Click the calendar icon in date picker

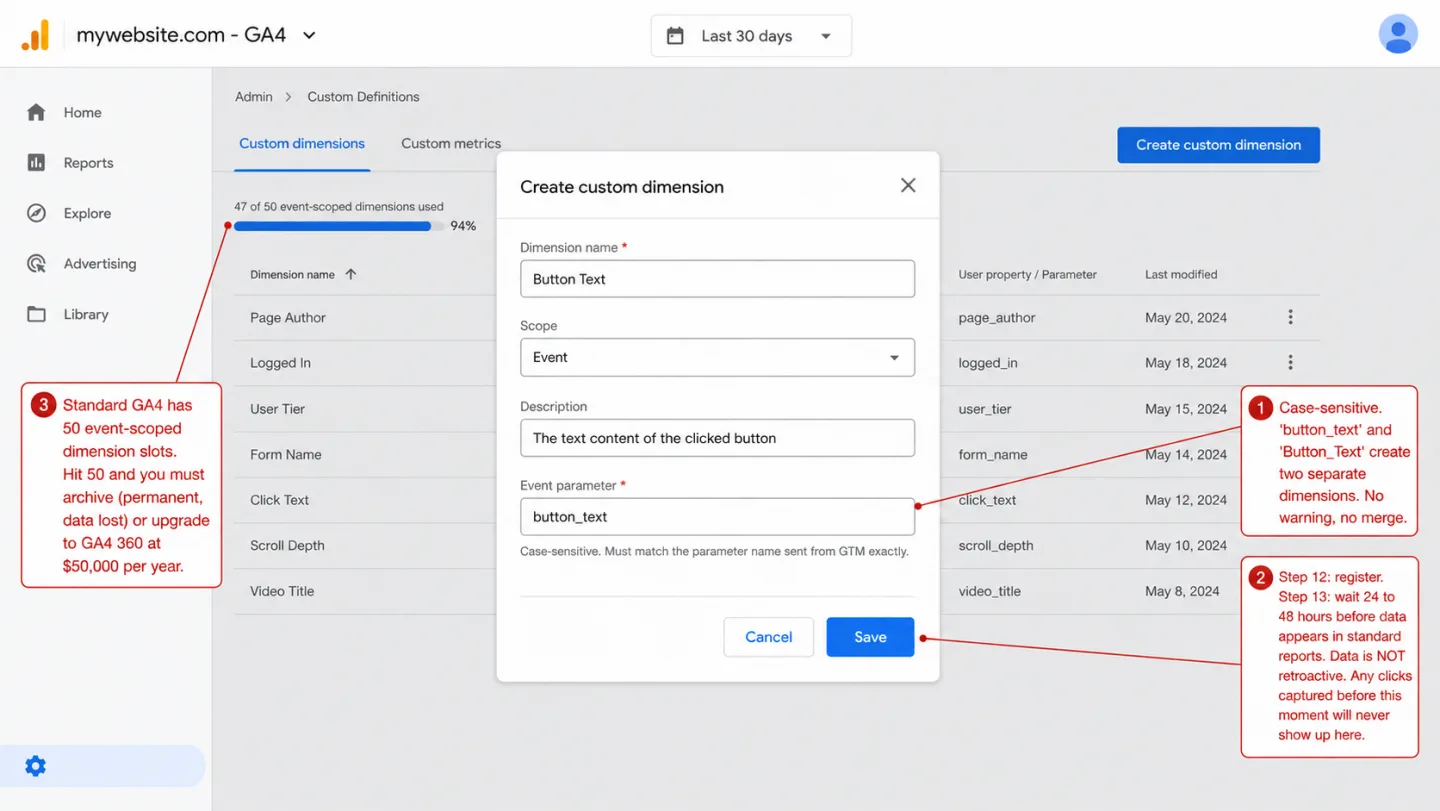(x=675, y=36)
